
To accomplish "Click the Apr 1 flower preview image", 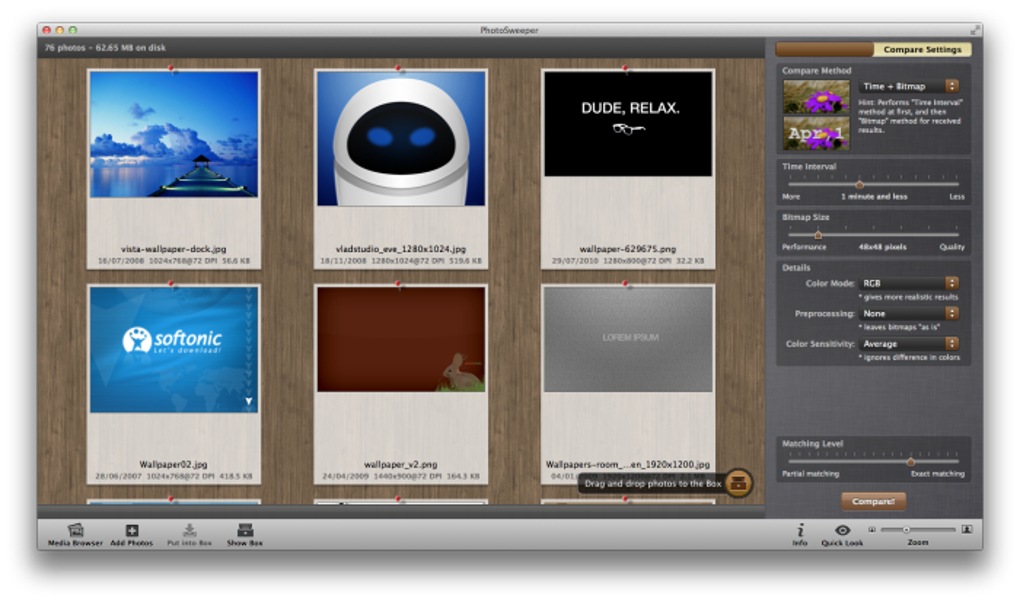I will click(x=816, y=133).
